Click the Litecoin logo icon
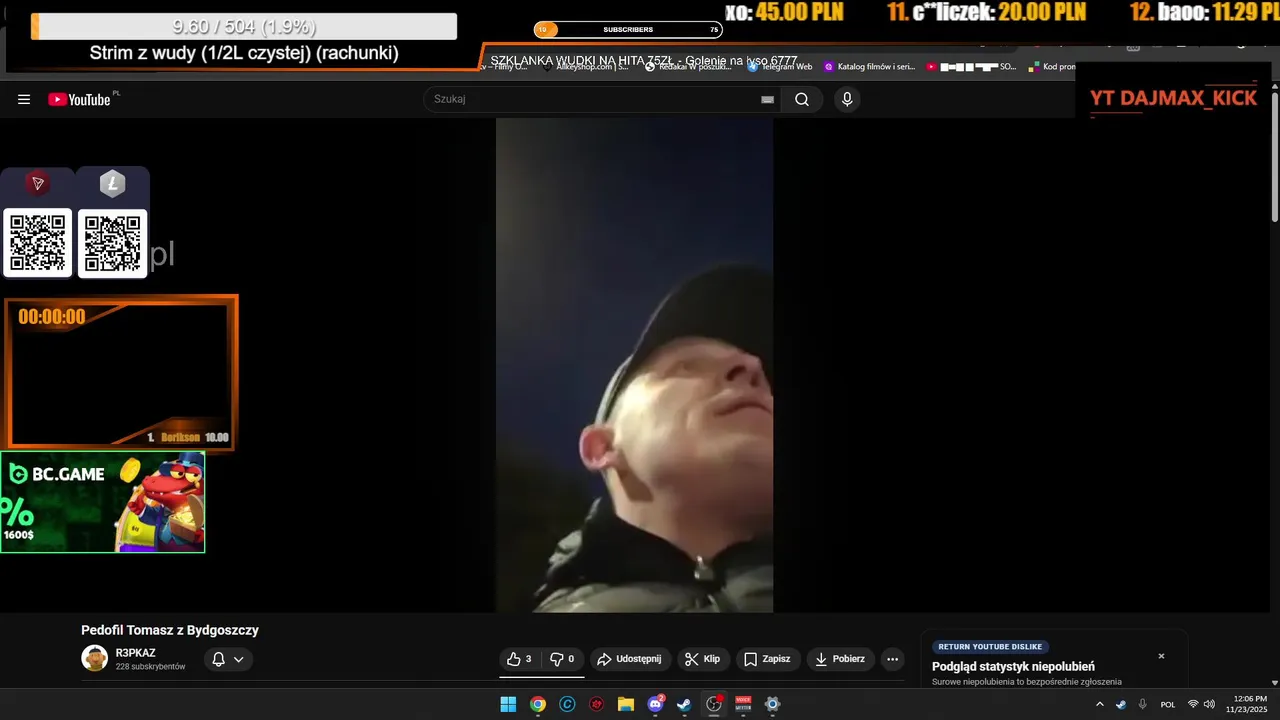The image size is (1280, 720). pos(112,183)
